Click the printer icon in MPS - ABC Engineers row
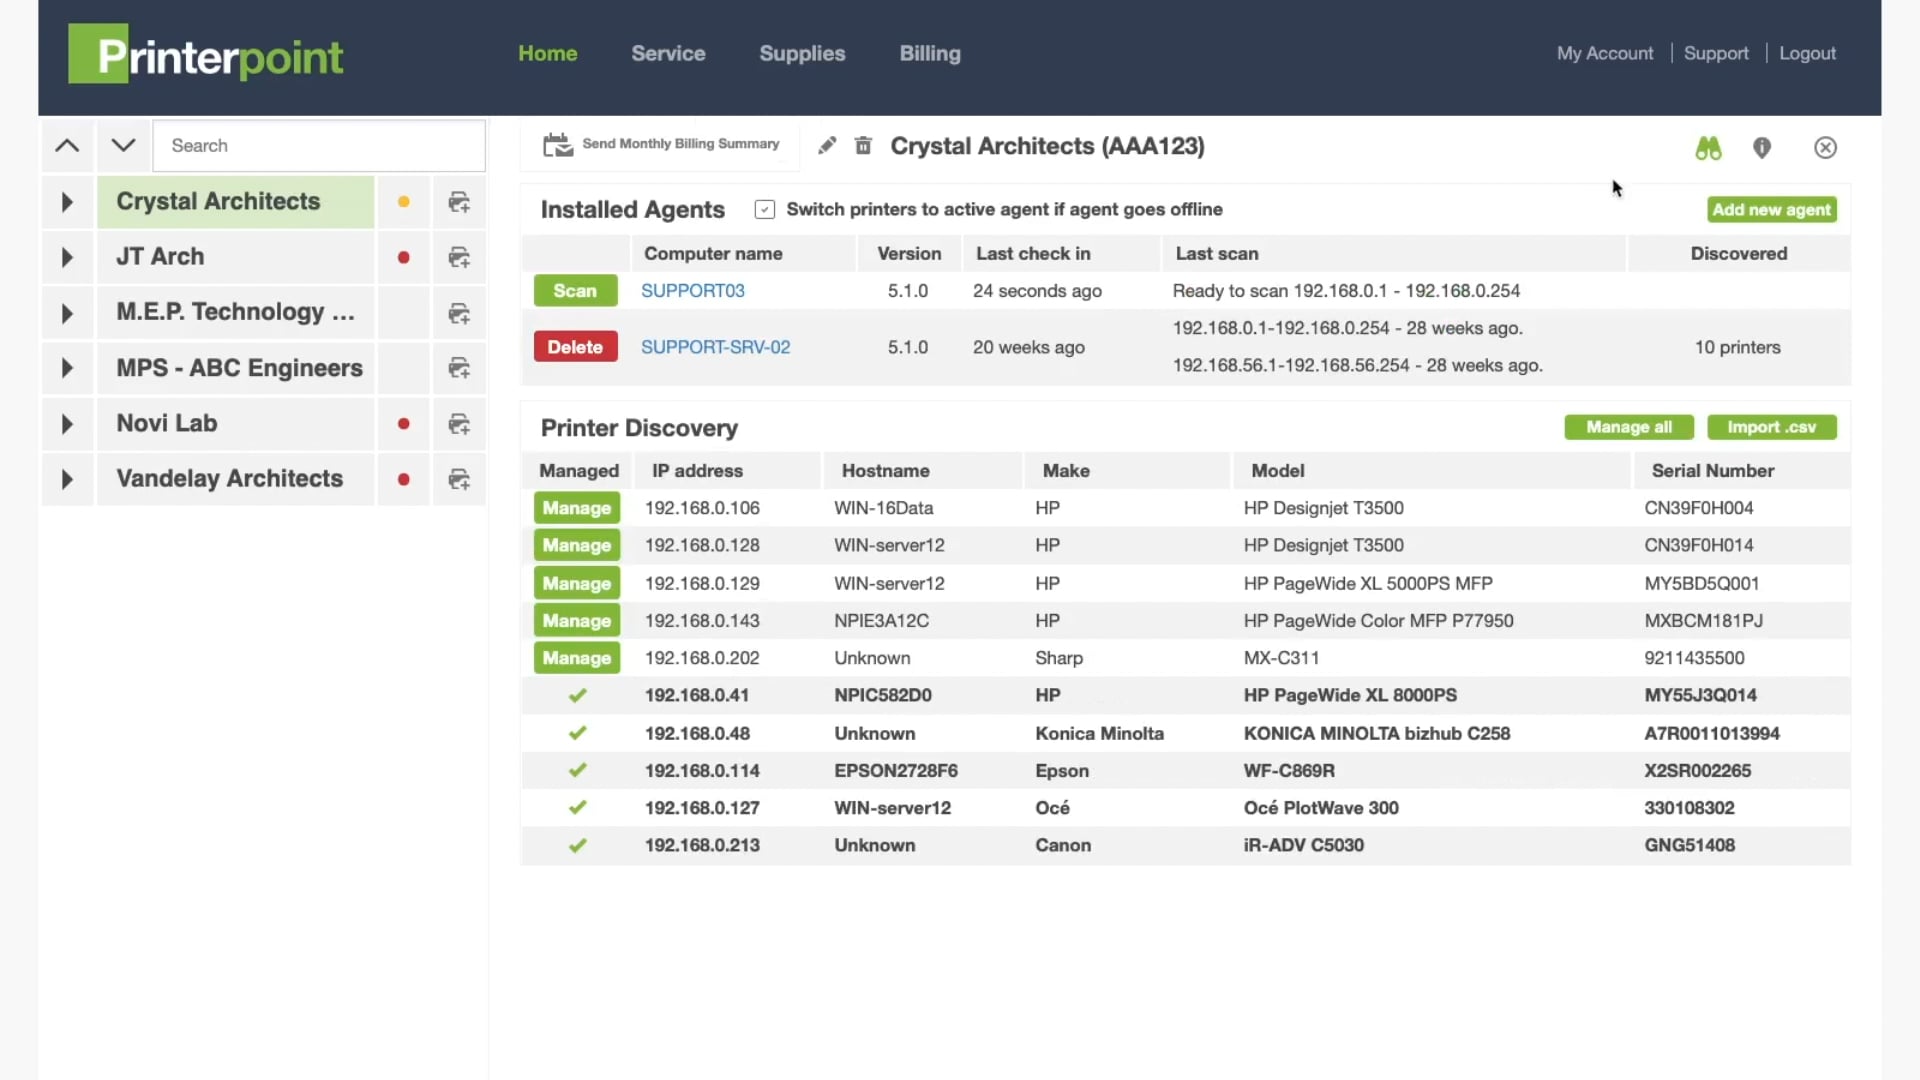Screen dimensions: 1920x1080 (459, 368)
